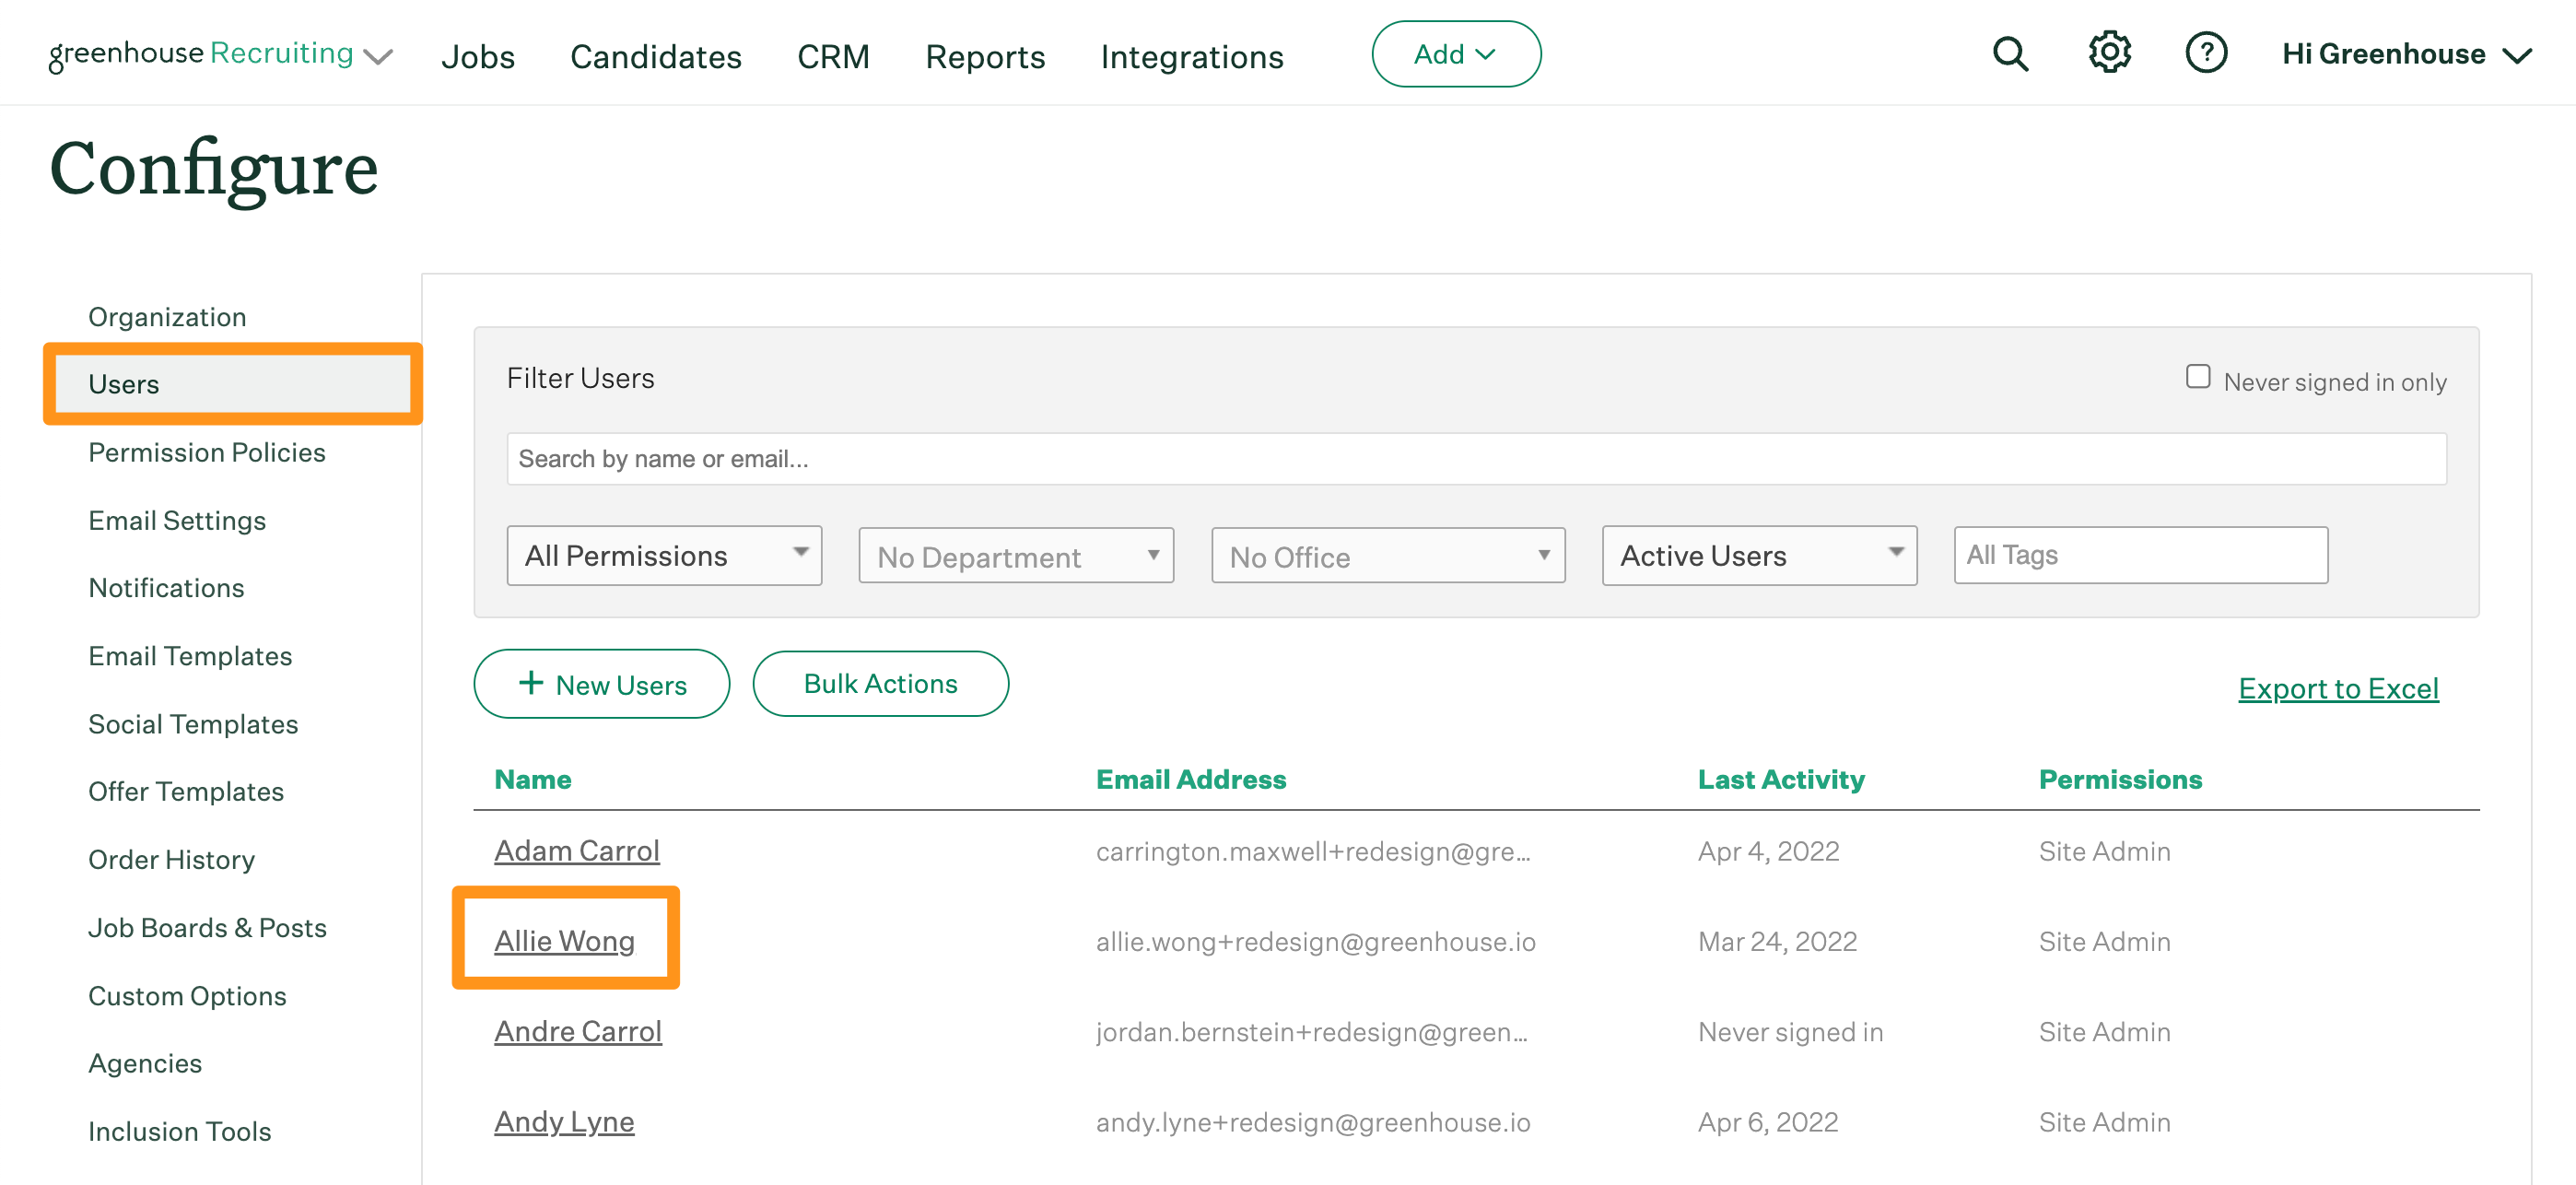Open the No Office dropdown
This screenshot has height=1185, width=2576.
click(x=1387, y=555)
